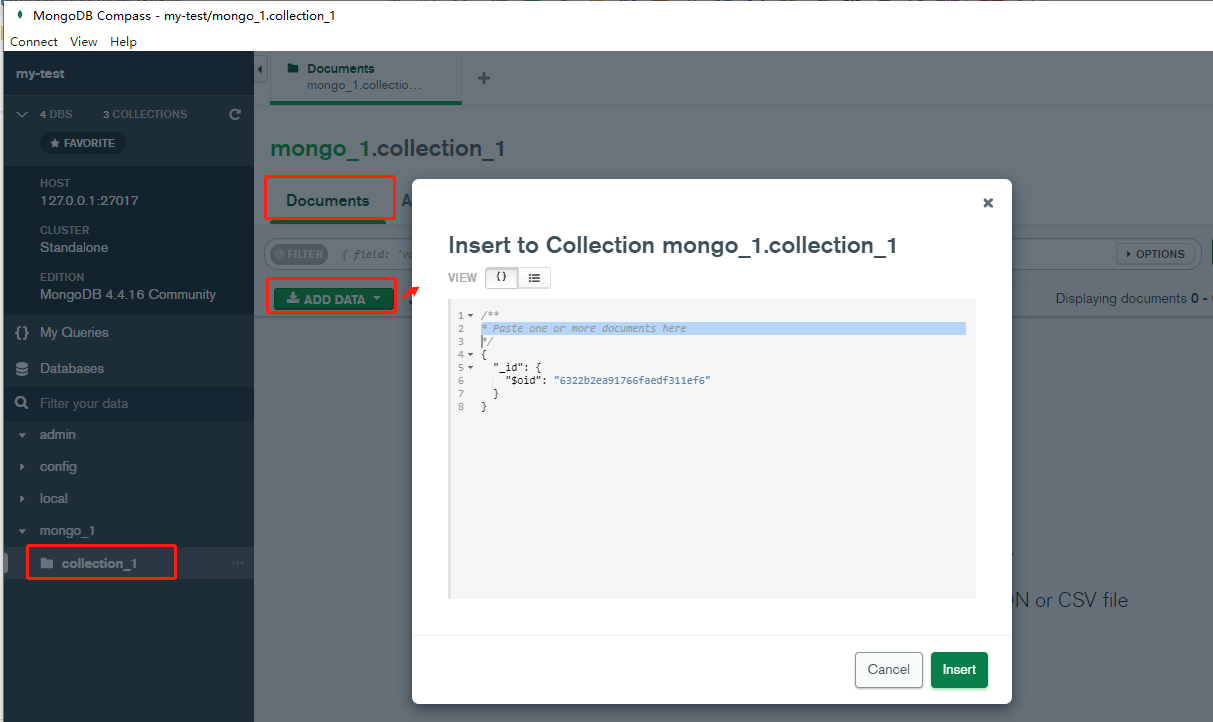The image size is (1213, 722).
Task: Click Insert button in dialog
Action: (959, 670)
